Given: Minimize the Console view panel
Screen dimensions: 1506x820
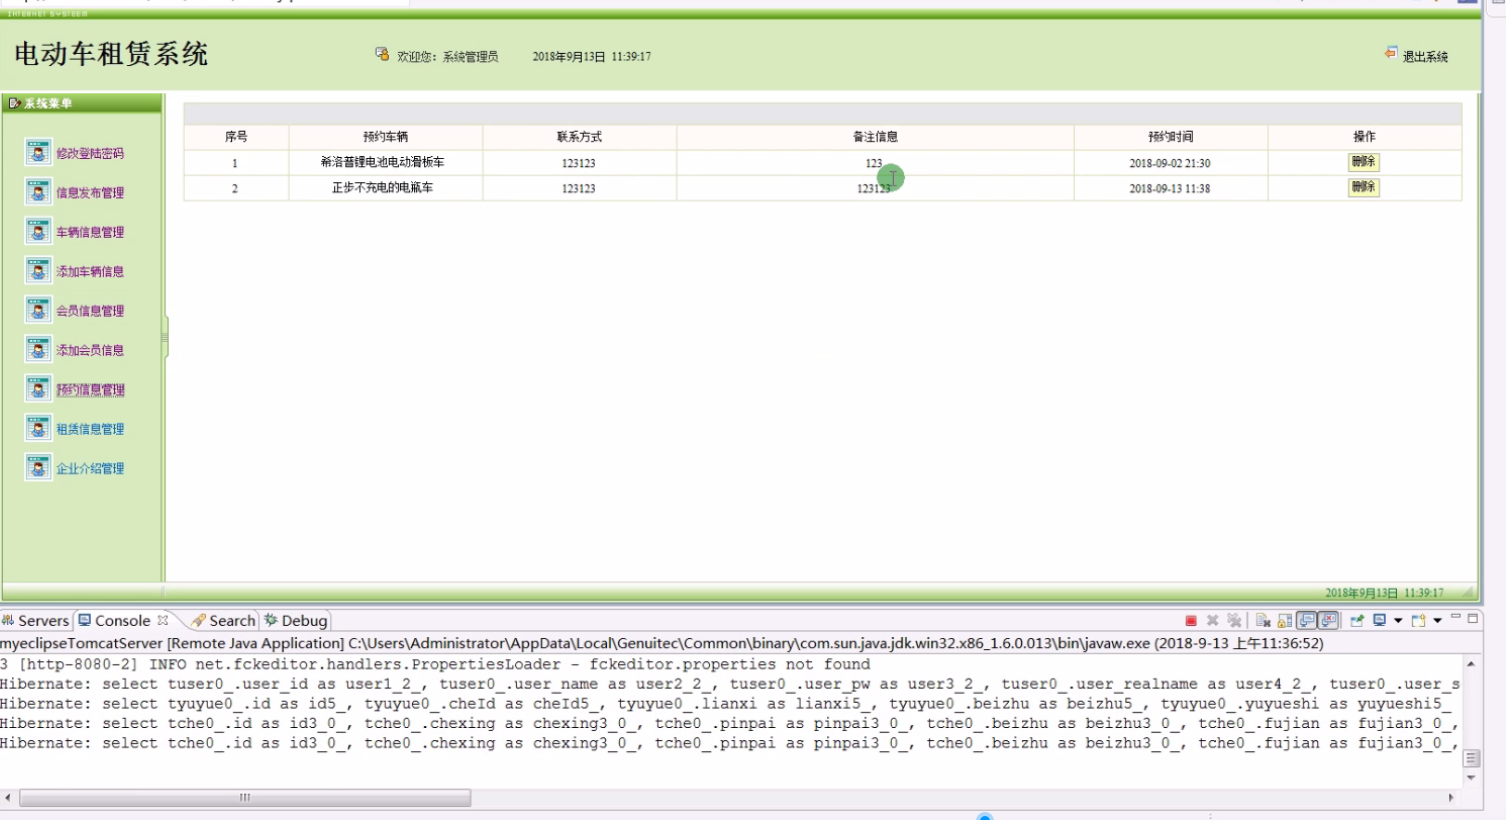Looking at the screenshot, I should (x=1456, y=617).
